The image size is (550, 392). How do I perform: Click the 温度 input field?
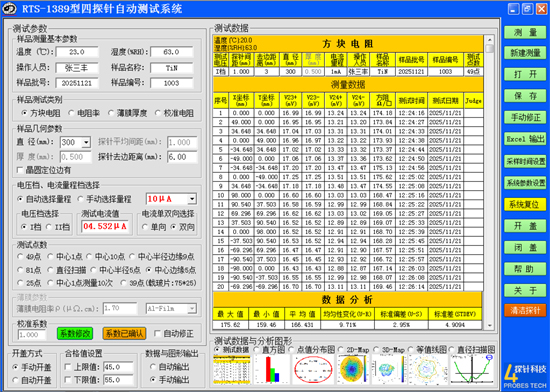77,52
